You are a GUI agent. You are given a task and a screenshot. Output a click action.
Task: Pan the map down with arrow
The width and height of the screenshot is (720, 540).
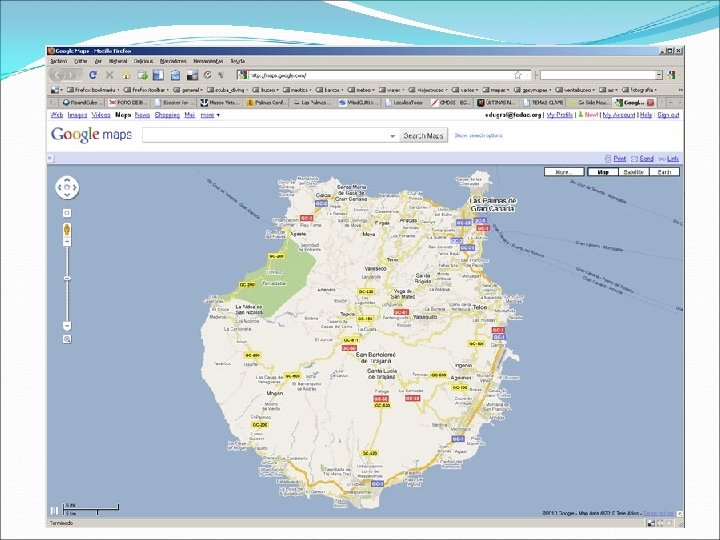point(68,195)
